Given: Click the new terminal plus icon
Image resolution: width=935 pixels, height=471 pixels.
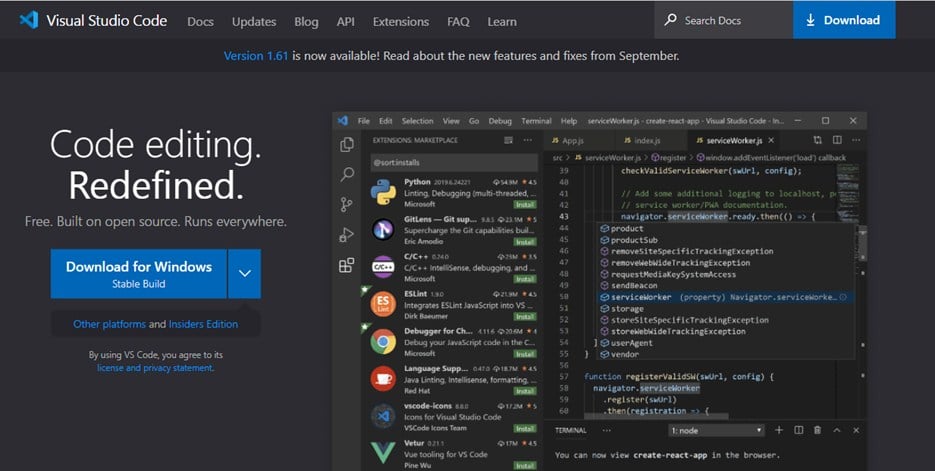Looking at the screenshot, I should click(779, 430).
